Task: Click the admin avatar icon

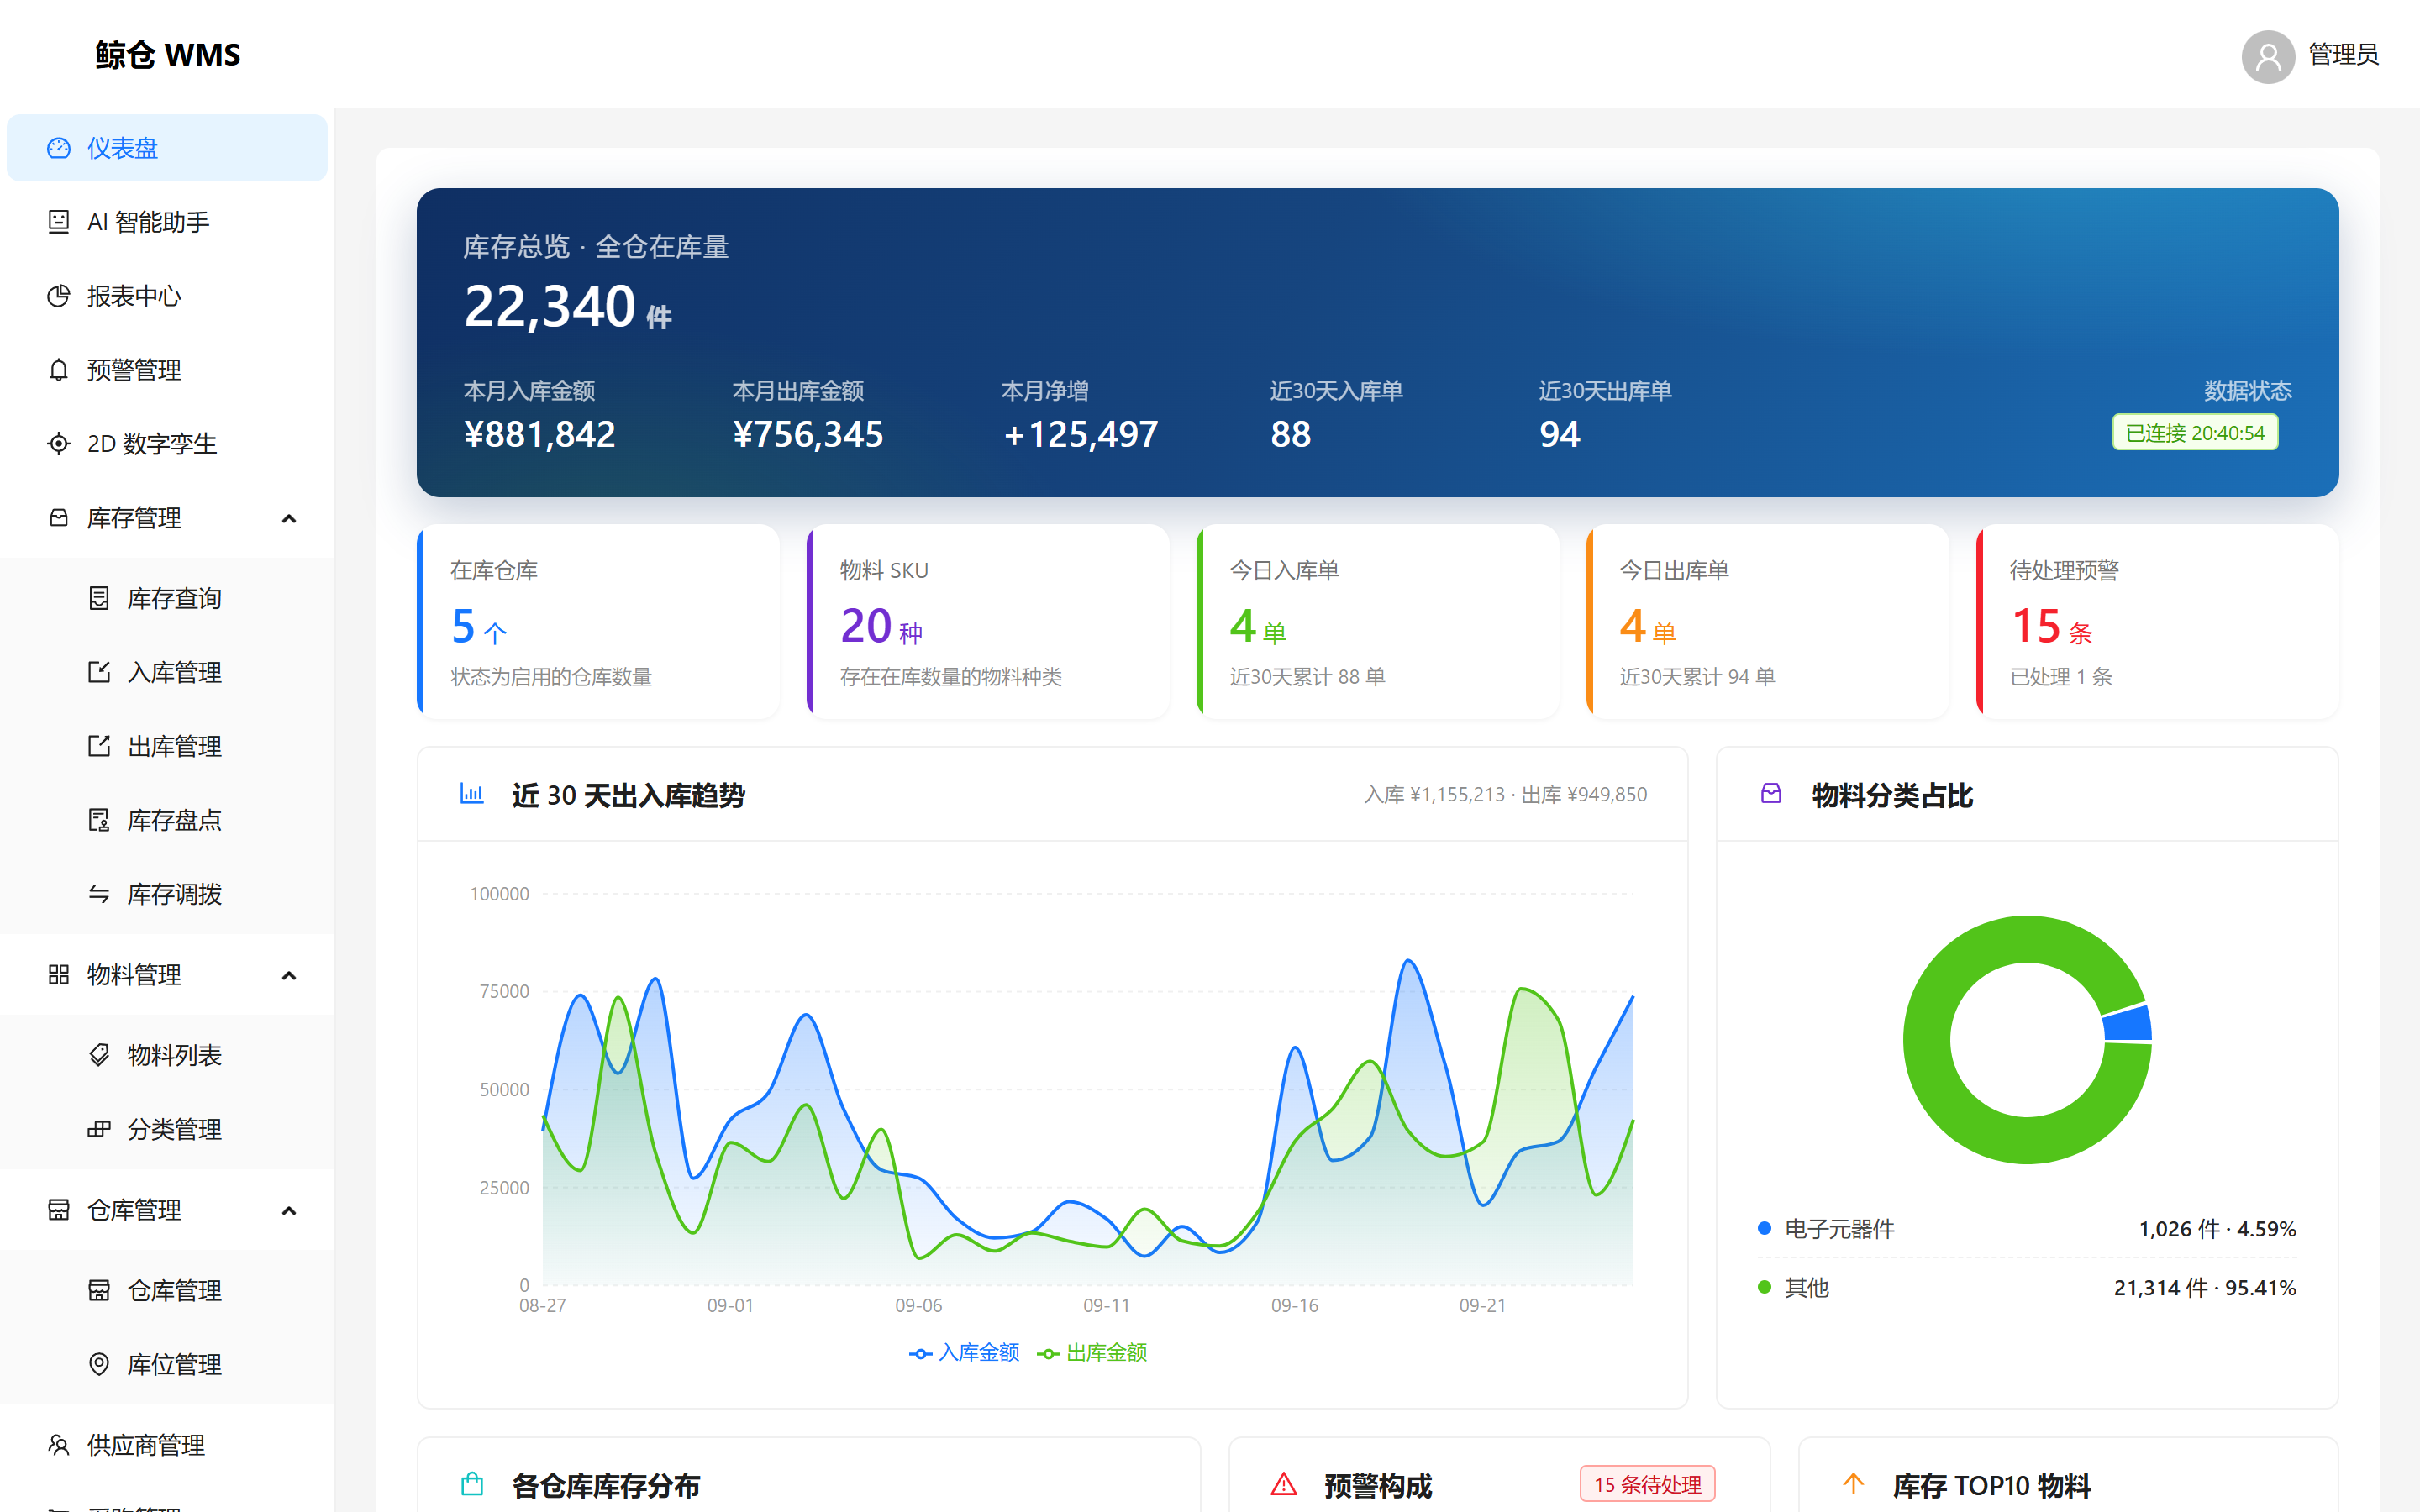Action: [x=2268, y=57]
